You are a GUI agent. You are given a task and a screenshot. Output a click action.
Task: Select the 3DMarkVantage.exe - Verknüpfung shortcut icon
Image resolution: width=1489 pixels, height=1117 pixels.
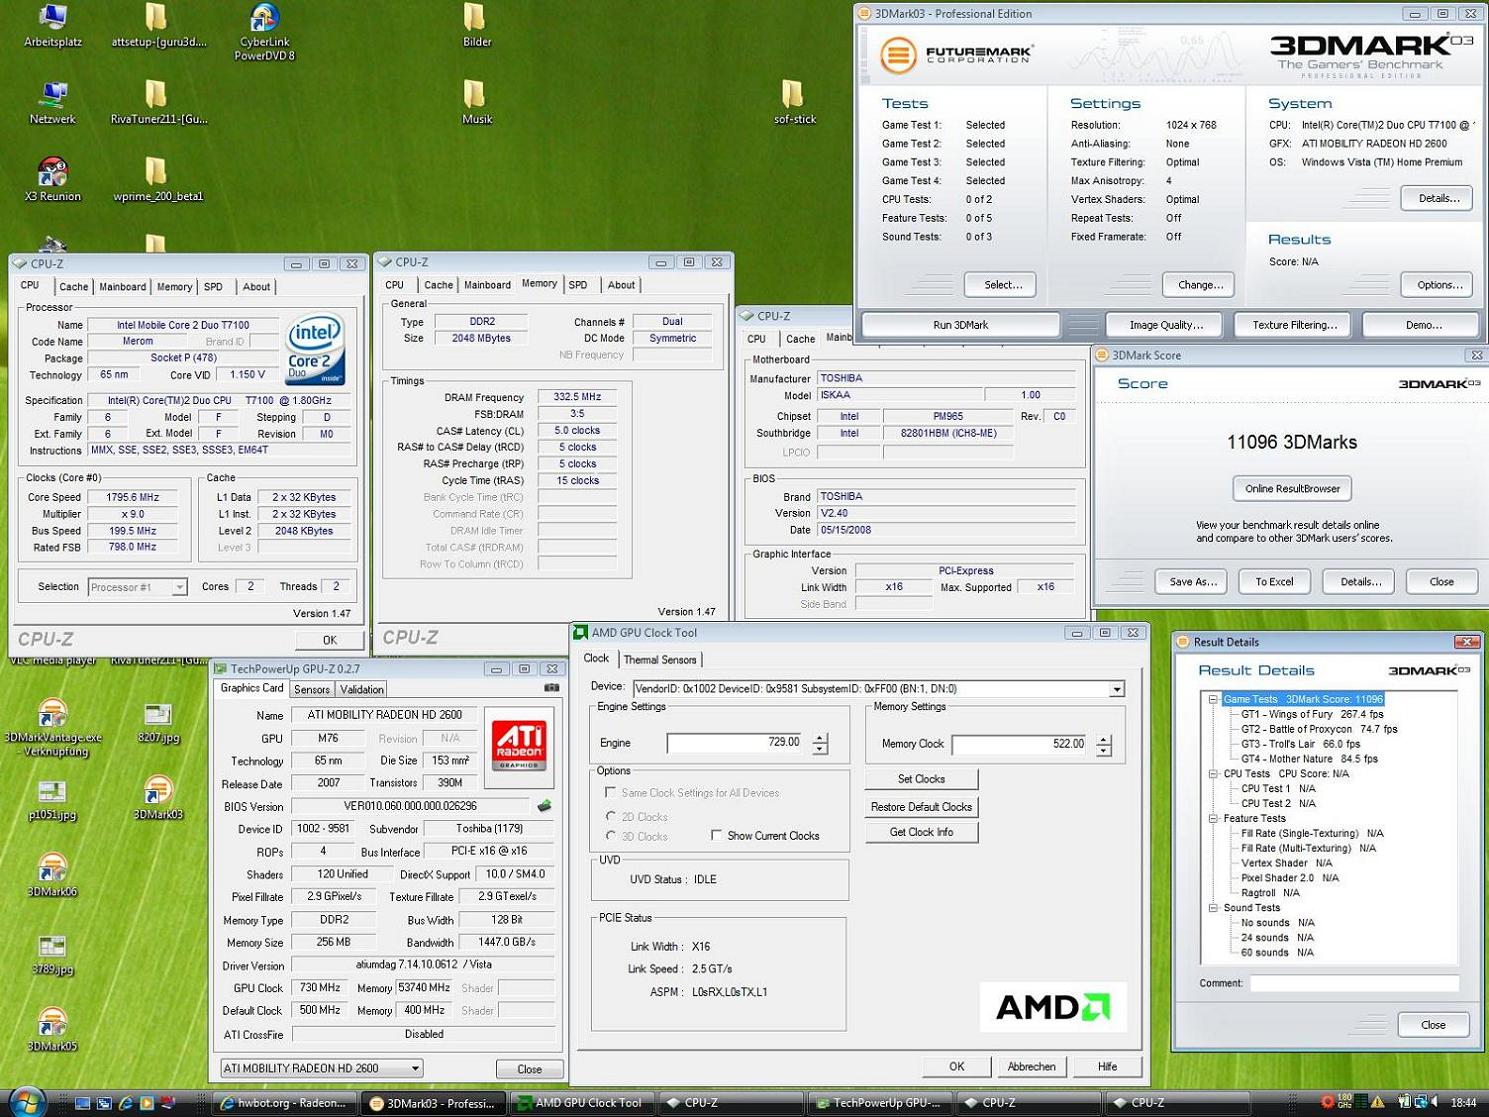click(x=52, y=728)
